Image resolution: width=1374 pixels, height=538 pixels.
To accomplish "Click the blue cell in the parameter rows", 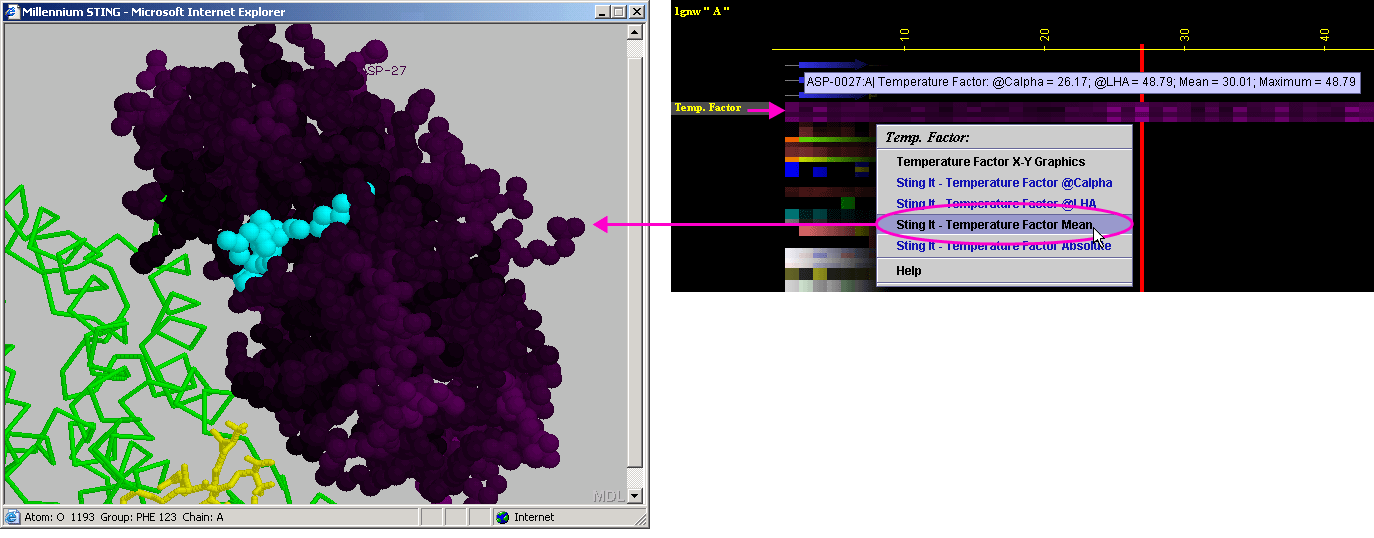I will pyautogui.click(x=792, y=172).
